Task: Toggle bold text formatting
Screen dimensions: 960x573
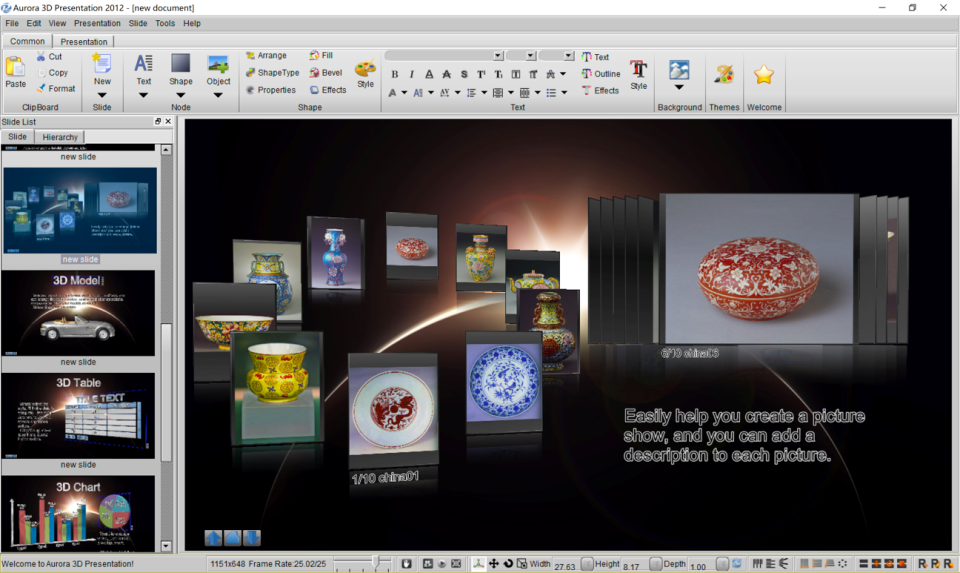Action: 394,74
